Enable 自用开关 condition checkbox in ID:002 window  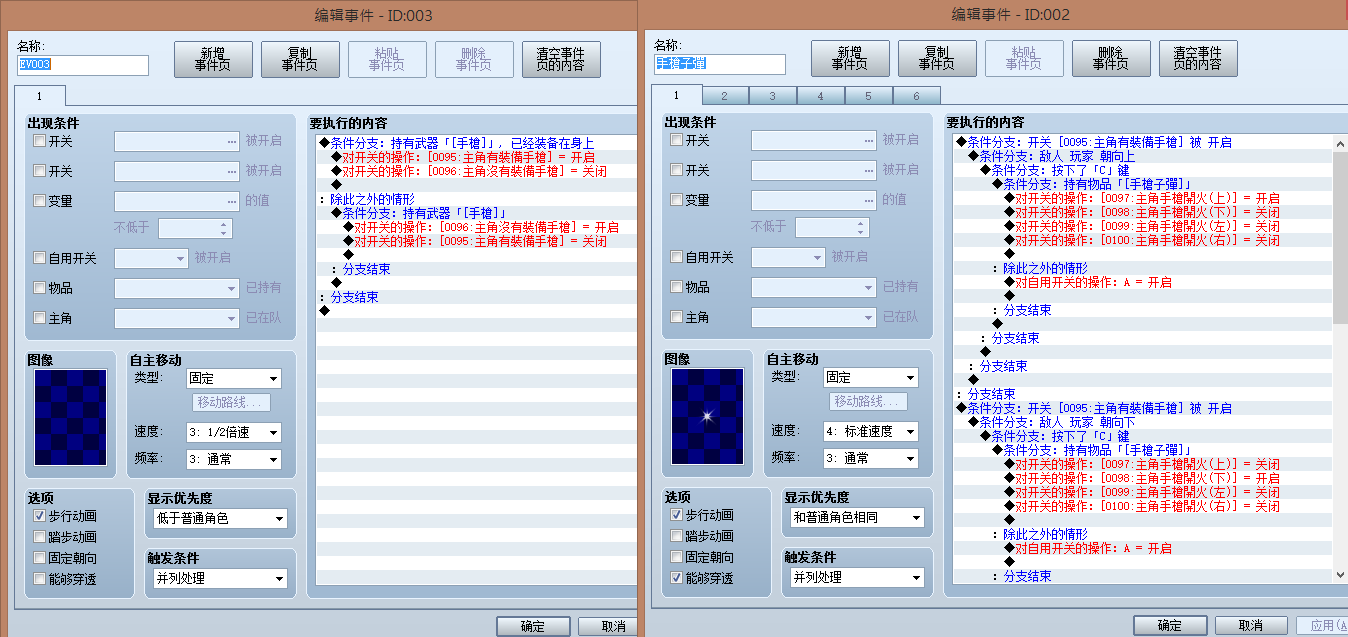coord(677,257)
